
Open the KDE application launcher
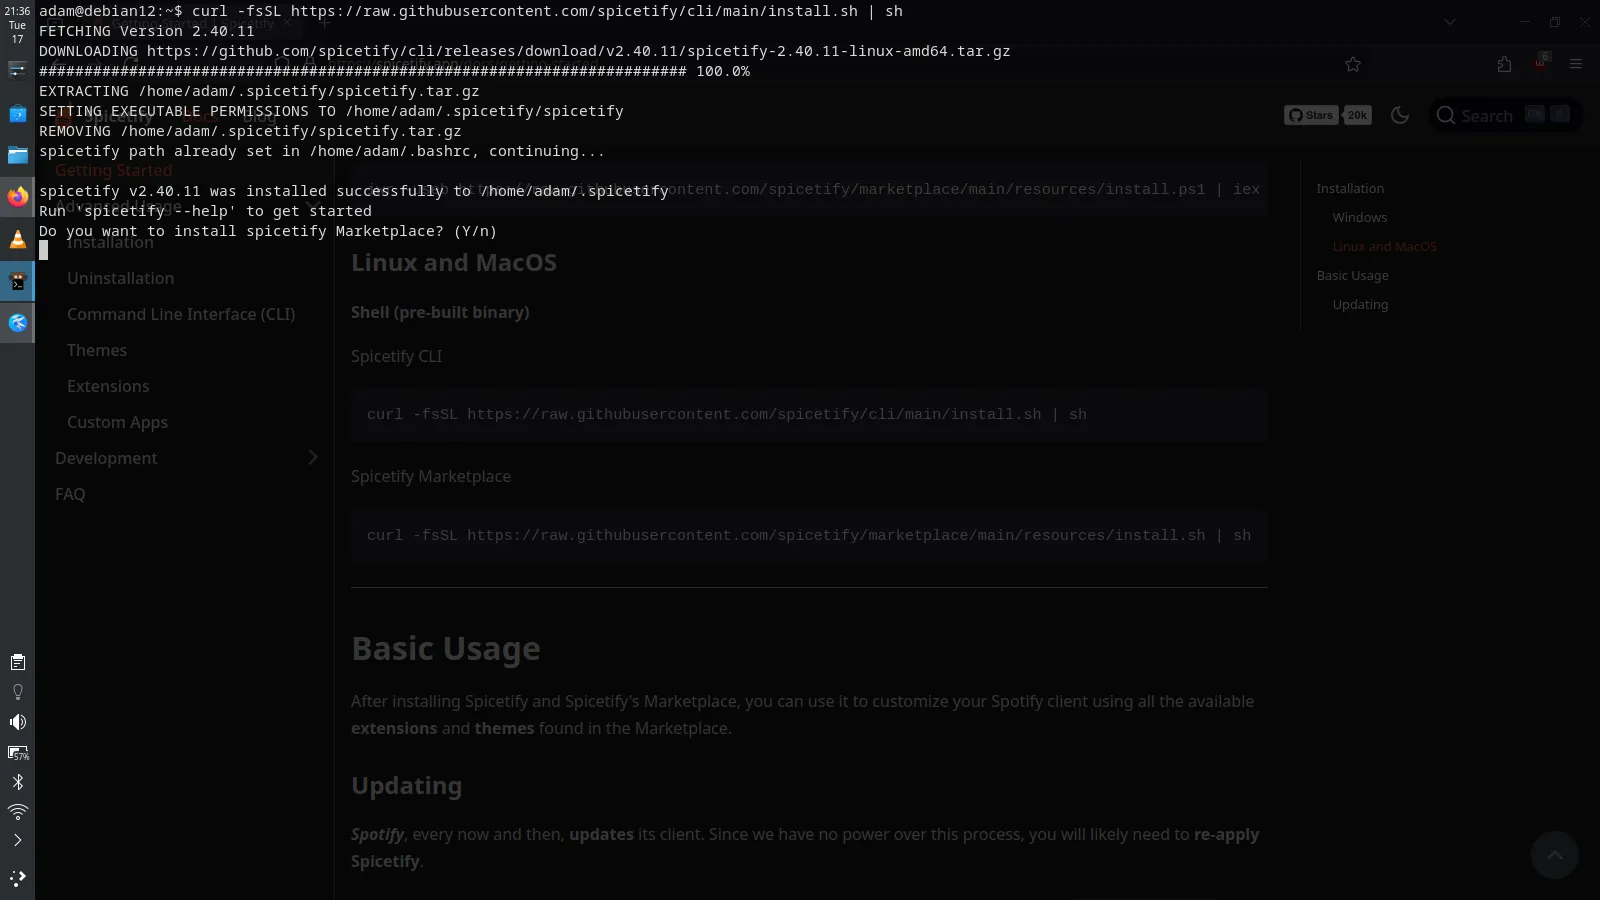click(x=17, y=878)
